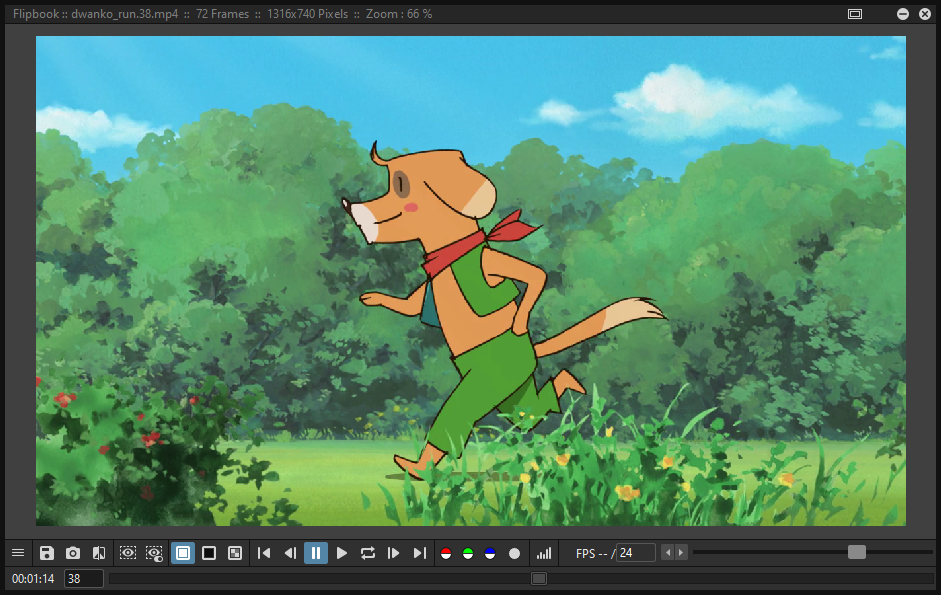Toggle white background view
Screen dimensions: 941x595
pos(183,553)
